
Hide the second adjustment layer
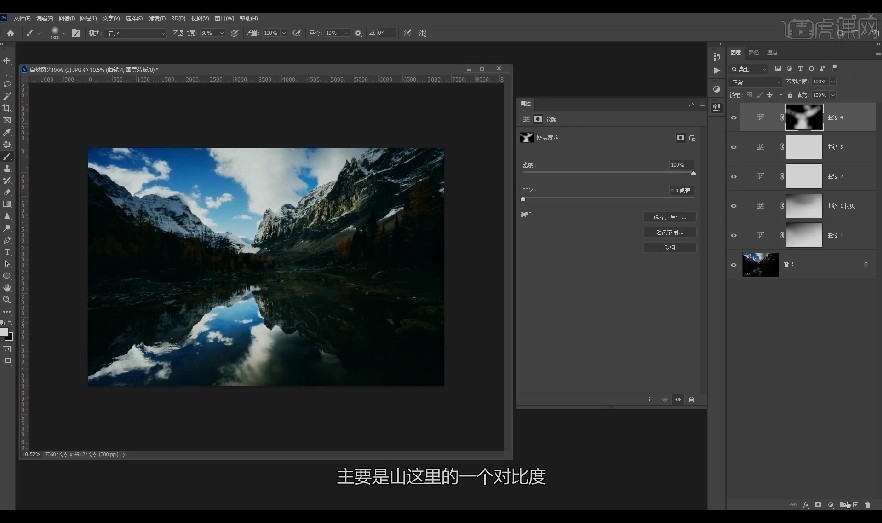click(734, 147)
